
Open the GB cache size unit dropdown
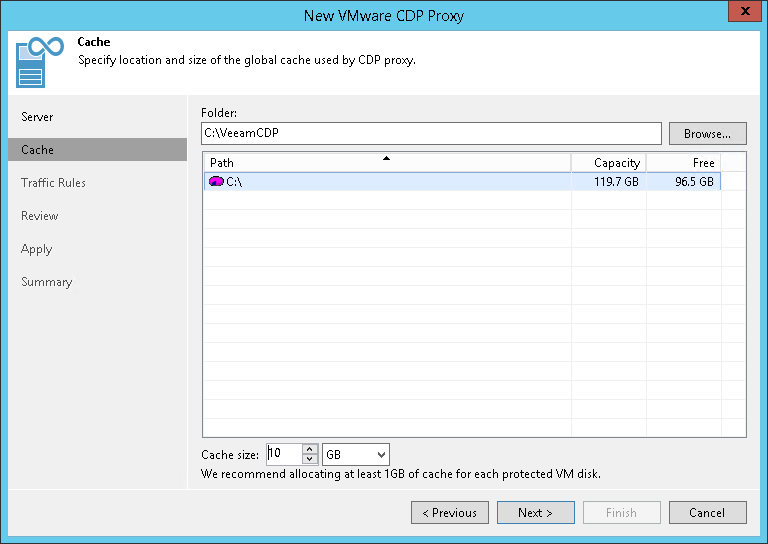356,454
